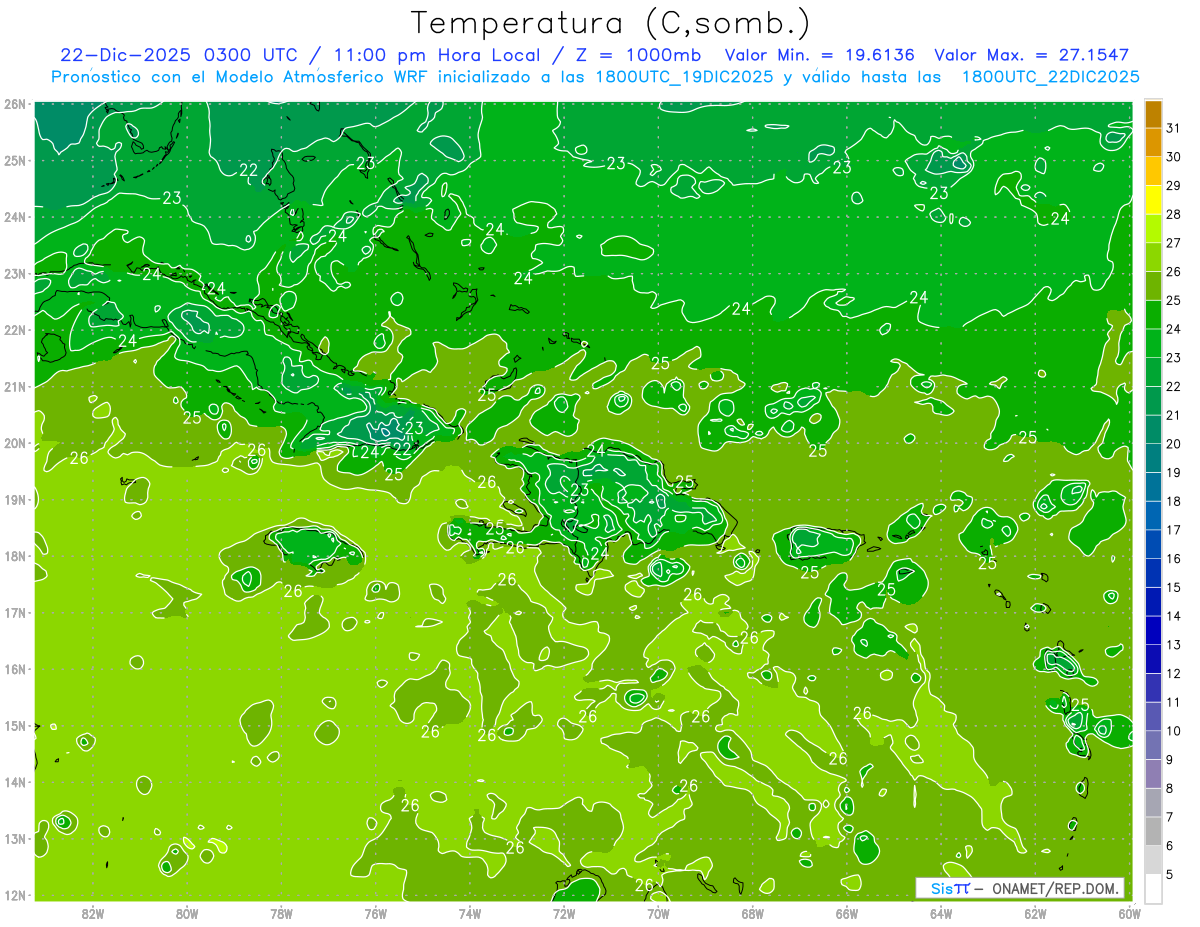Click the longitude axis label 68W

click(753, 912)
